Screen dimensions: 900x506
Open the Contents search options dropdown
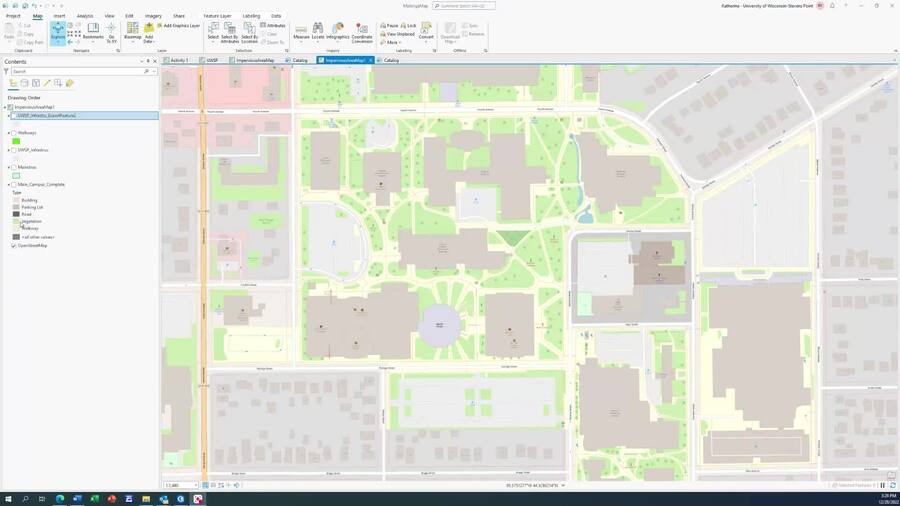(154, 71)
